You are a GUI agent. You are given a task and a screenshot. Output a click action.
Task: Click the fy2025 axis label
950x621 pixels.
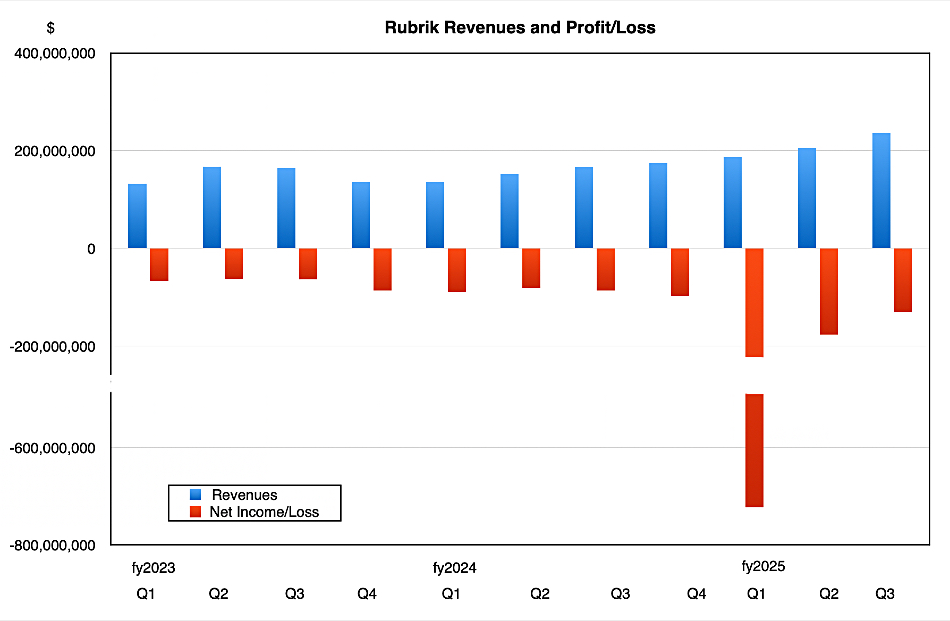[763, 566]
